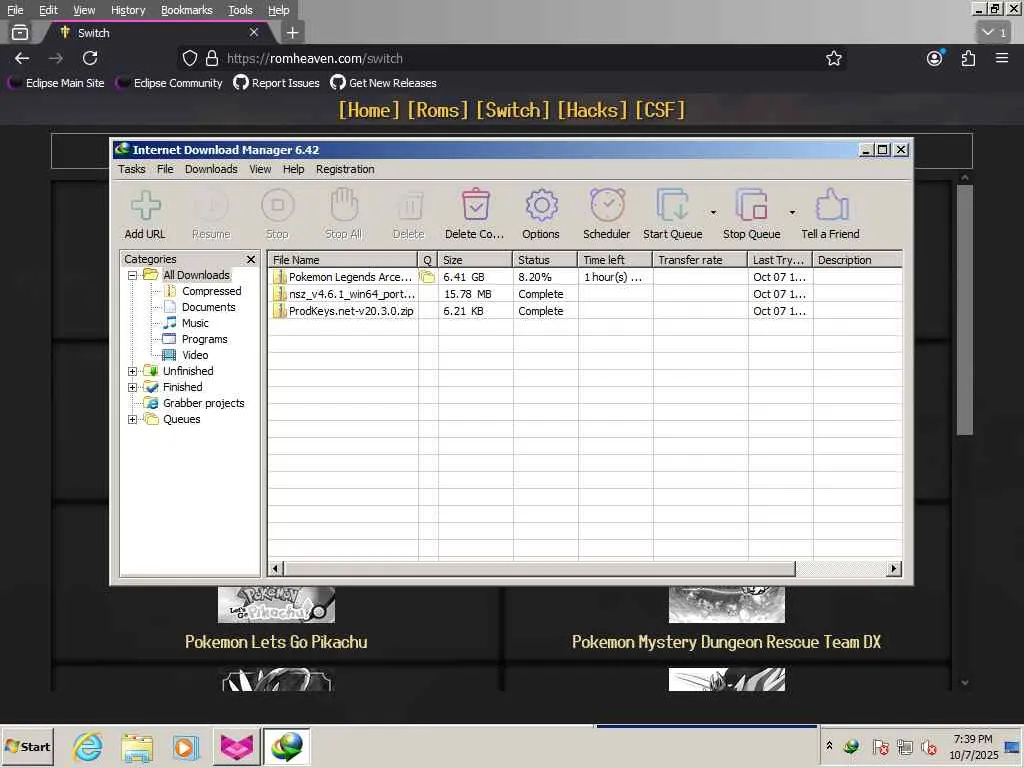
Task: Click the Delete trash icon
Action: [x=409, y=206]
